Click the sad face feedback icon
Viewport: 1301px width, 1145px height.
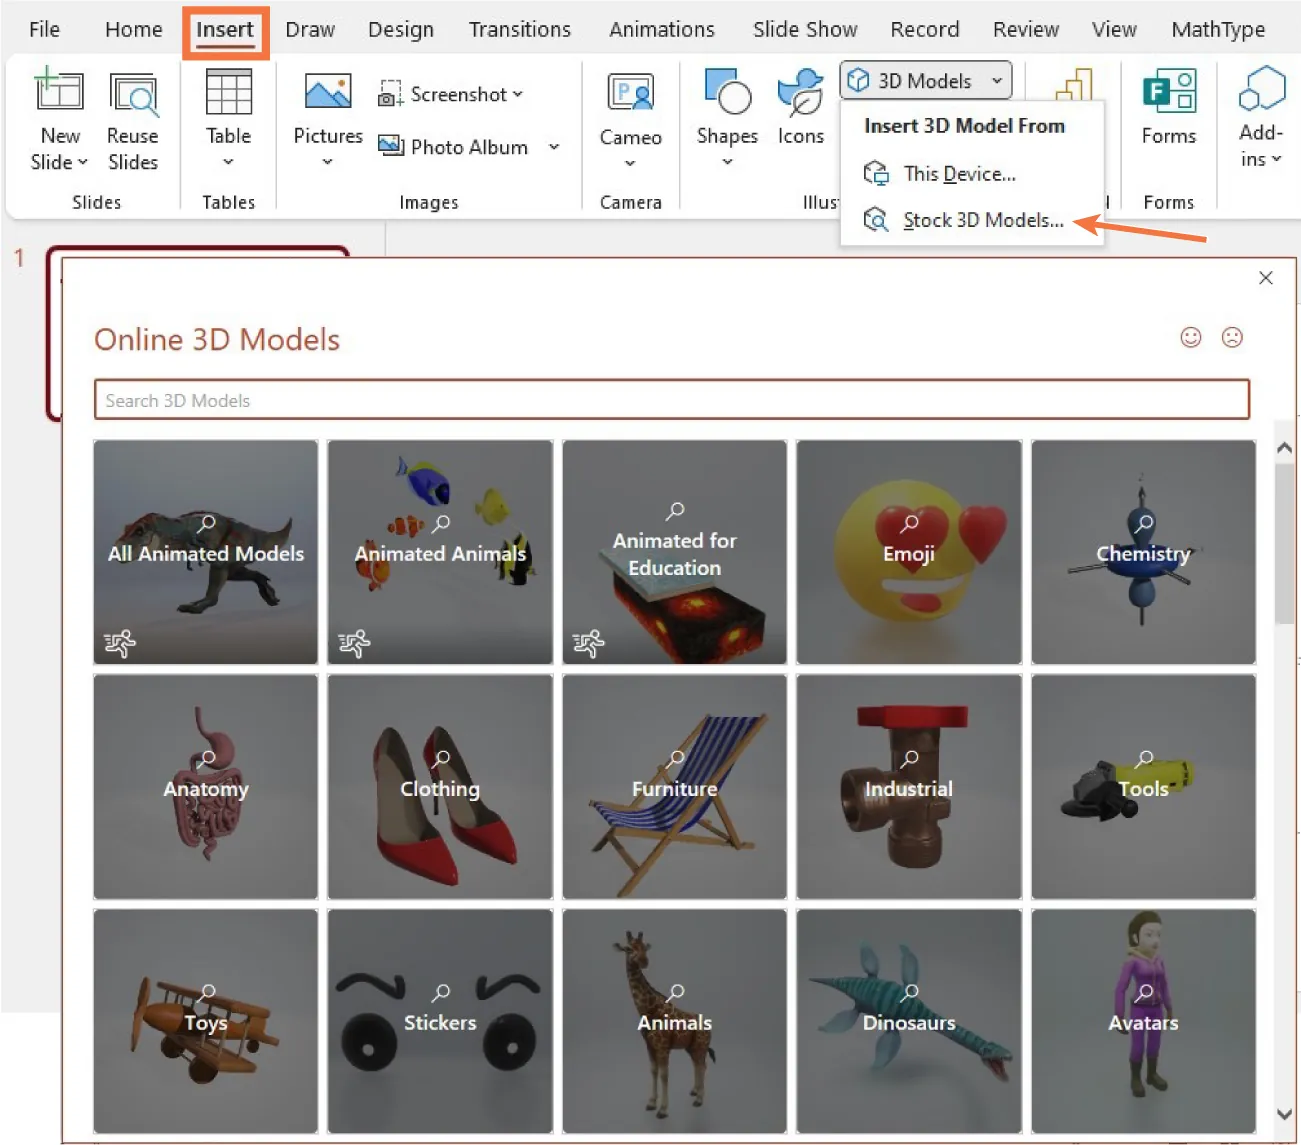pos(1232,338)
